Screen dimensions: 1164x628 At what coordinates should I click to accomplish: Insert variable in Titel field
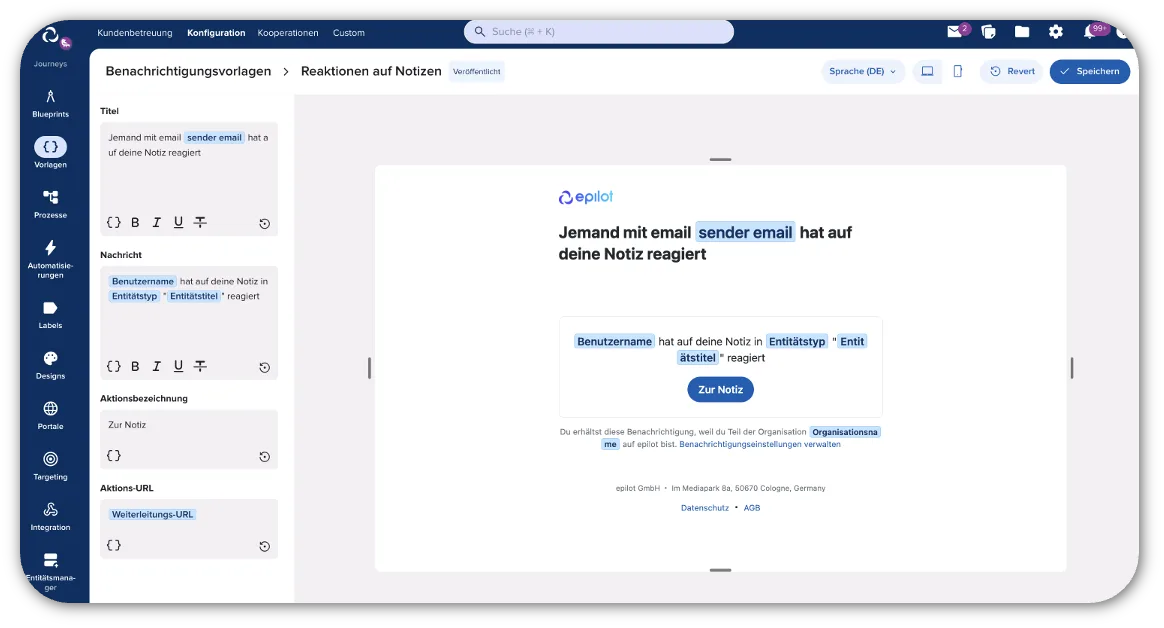click(x=114, y=222)
